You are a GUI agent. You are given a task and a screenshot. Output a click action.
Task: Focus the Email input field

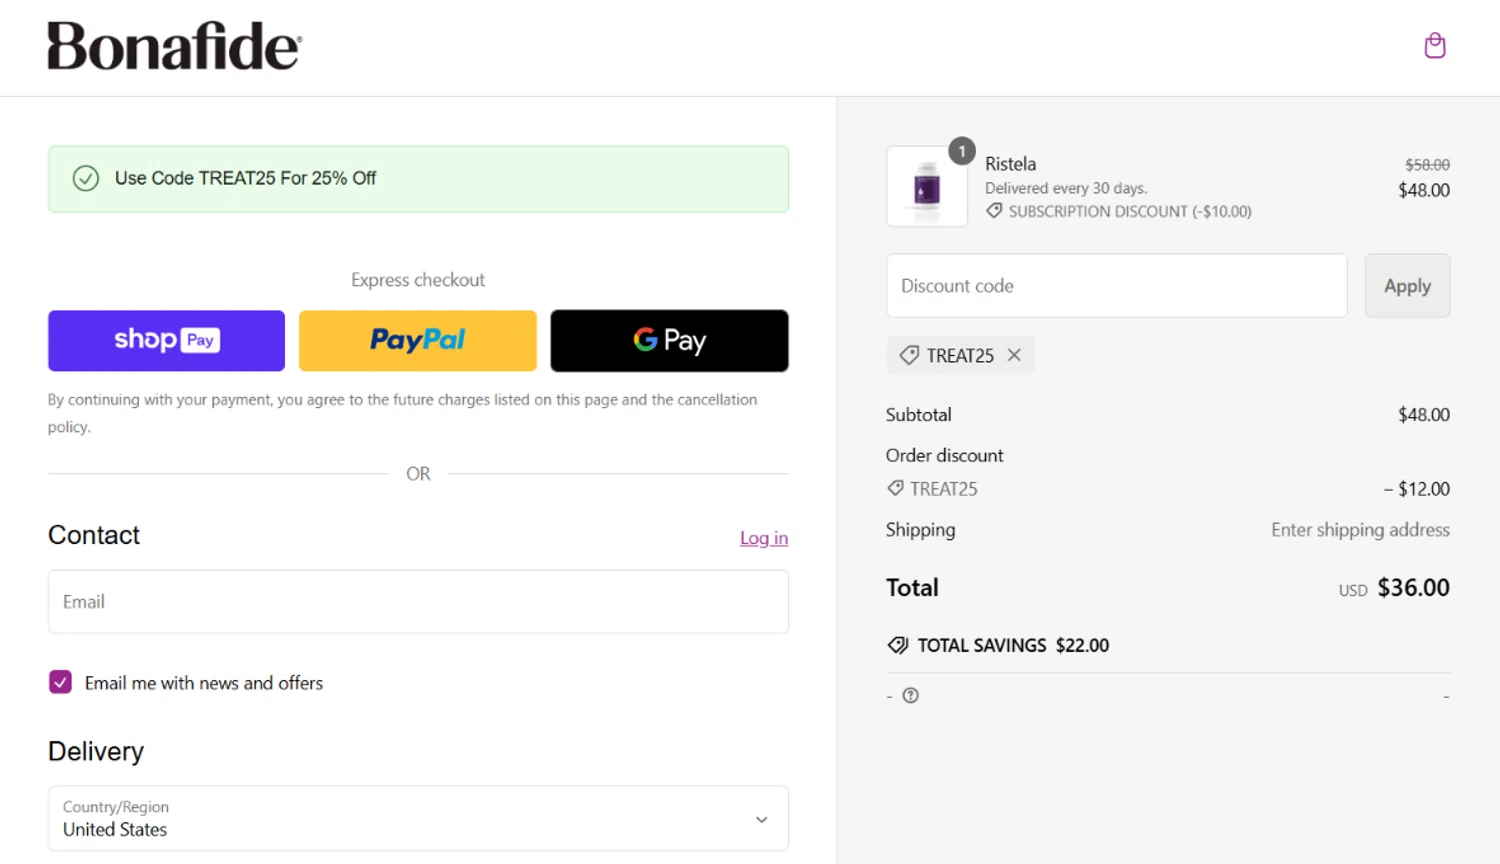click(x=418, y=602)
